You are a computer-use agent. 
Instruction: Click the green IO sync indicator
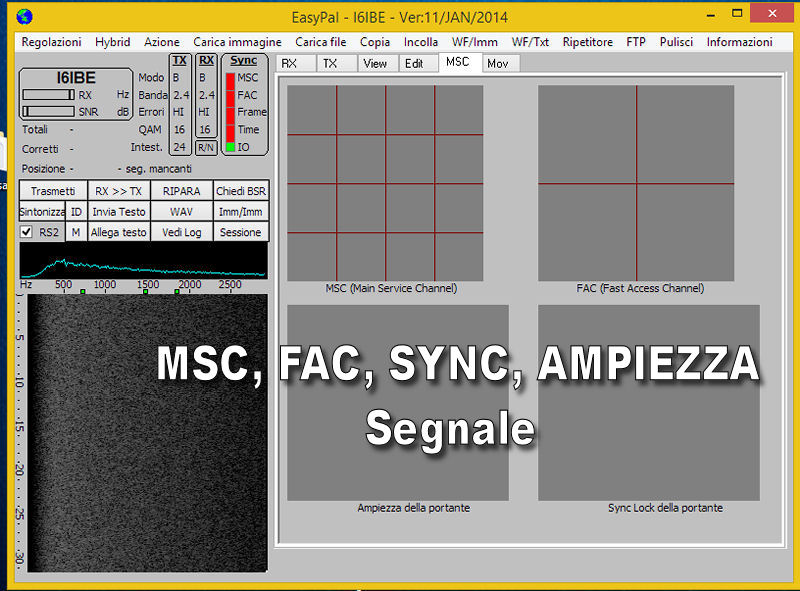231,147
